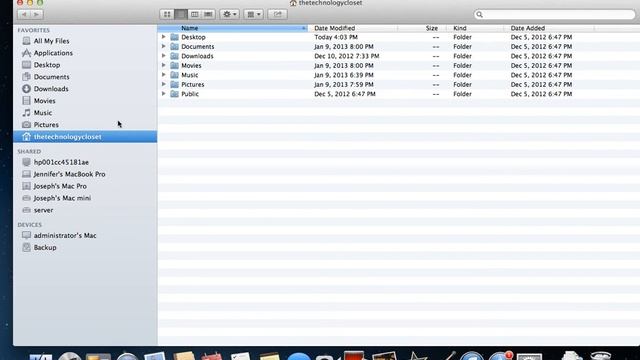
Task: Select the Downloads folder name in file list
Action: [x=197, y=56]
